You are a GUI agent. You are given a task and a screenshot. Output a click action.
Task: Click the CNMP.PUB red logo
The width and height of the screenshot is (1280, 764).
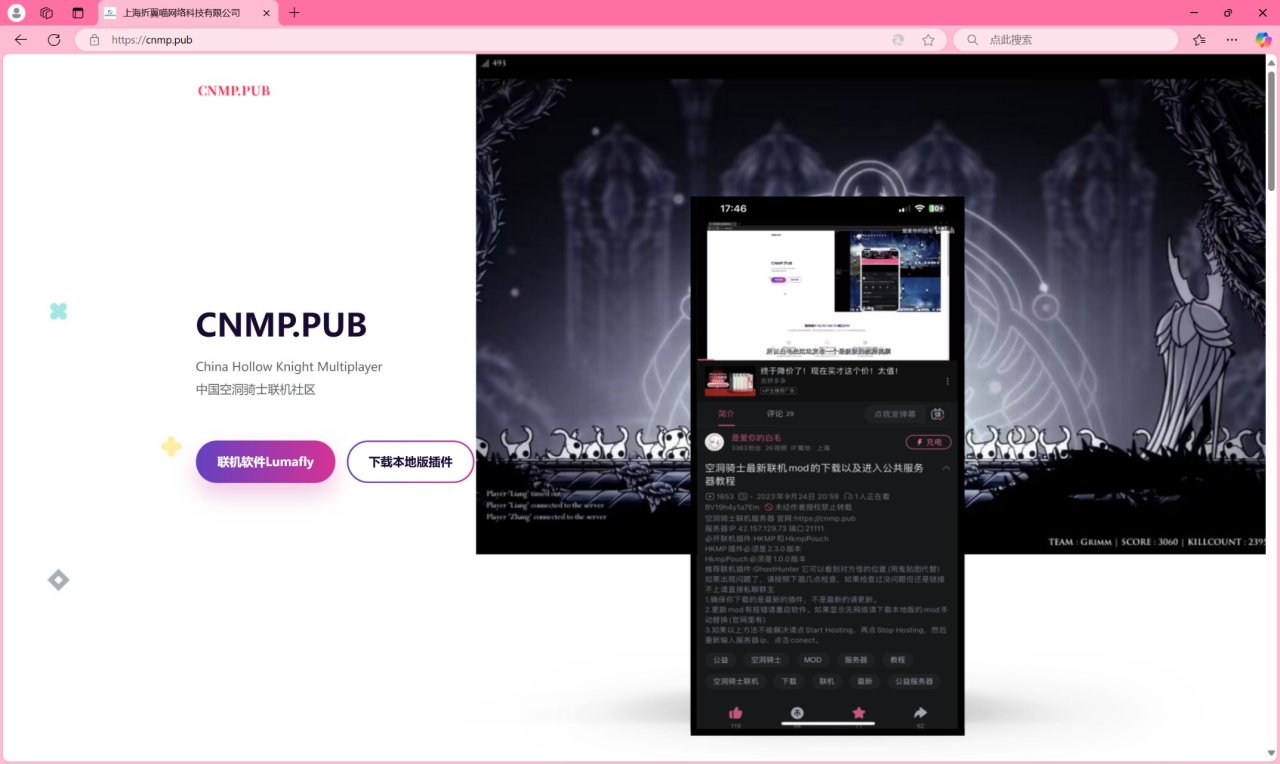point(234,90)
